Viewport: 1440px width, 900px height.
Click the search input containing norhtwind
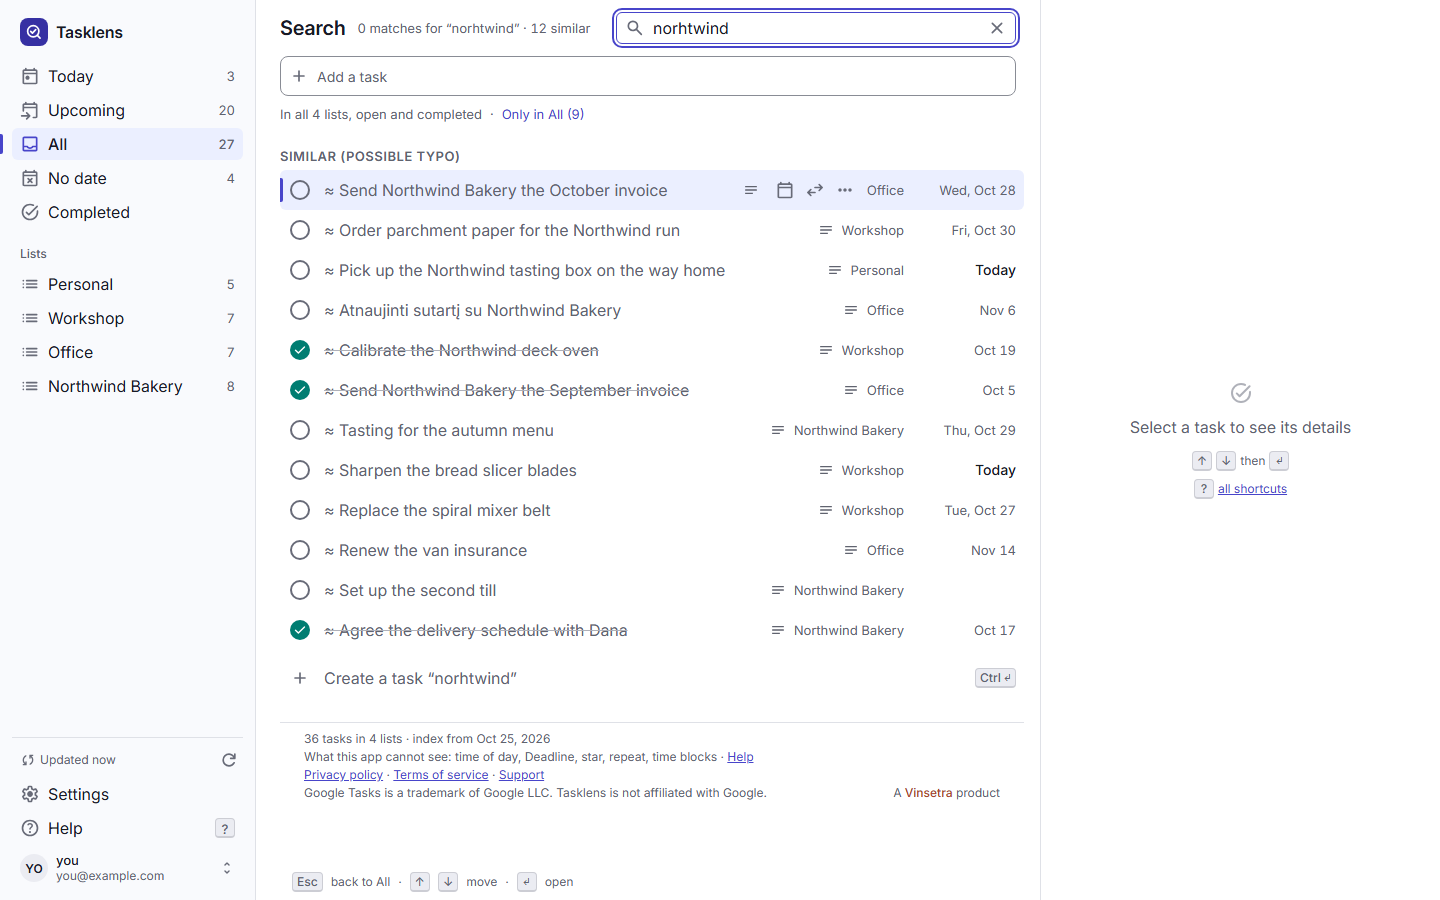(816, 28)
